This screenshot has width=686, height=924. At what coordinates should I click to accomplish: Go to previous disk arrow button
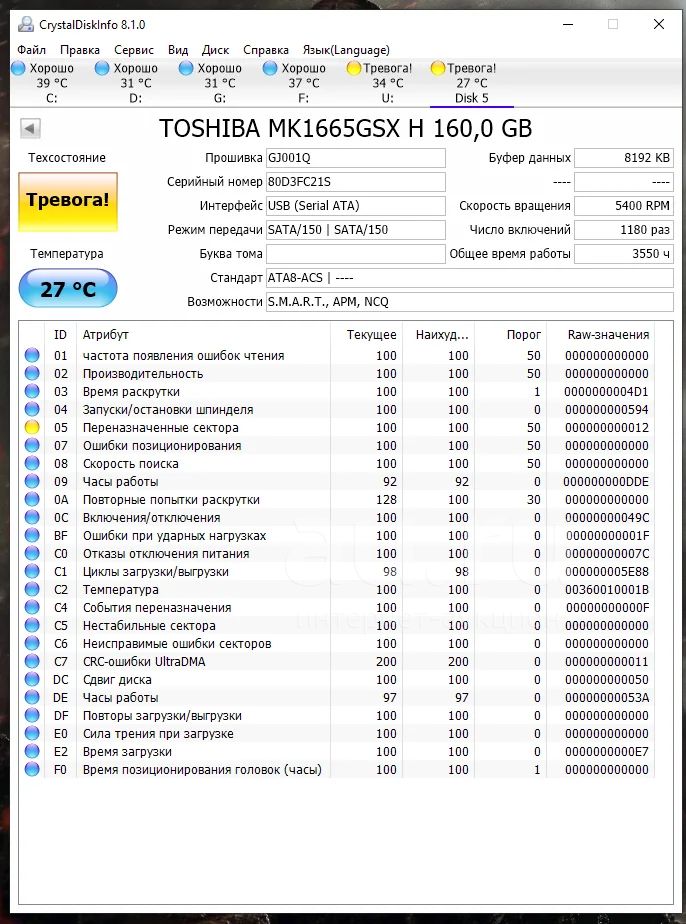pos(31,128)
